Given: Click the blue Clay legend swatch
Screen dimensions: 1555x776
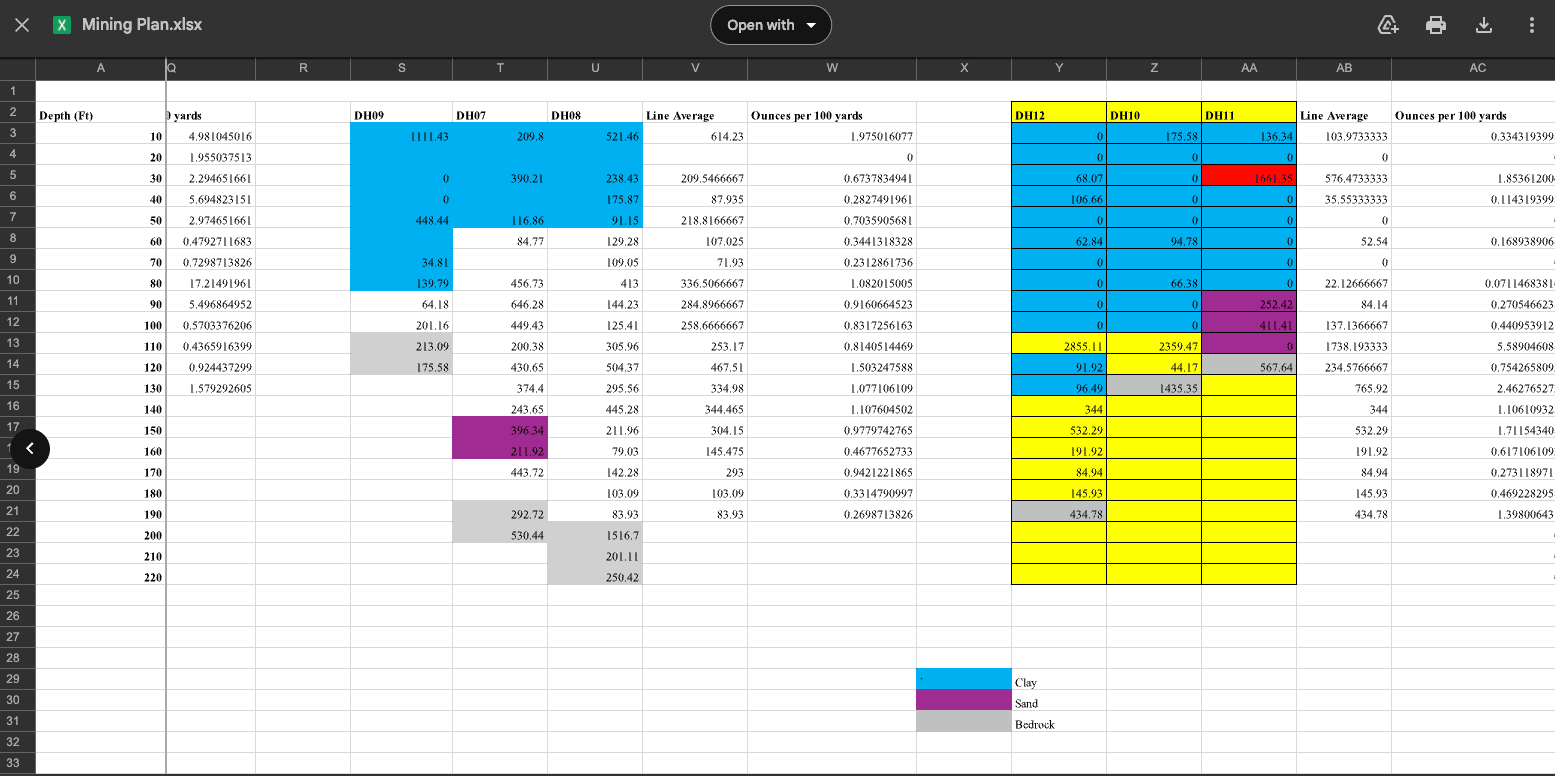Looking at the screenshot, I should point(963,679).
